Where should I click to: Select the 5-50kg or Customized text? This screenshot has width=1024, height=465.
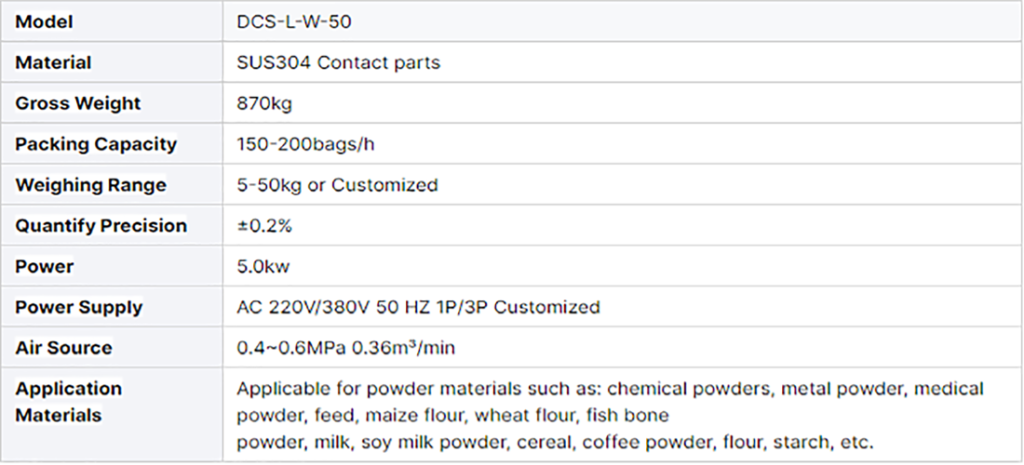click(337, 185)
